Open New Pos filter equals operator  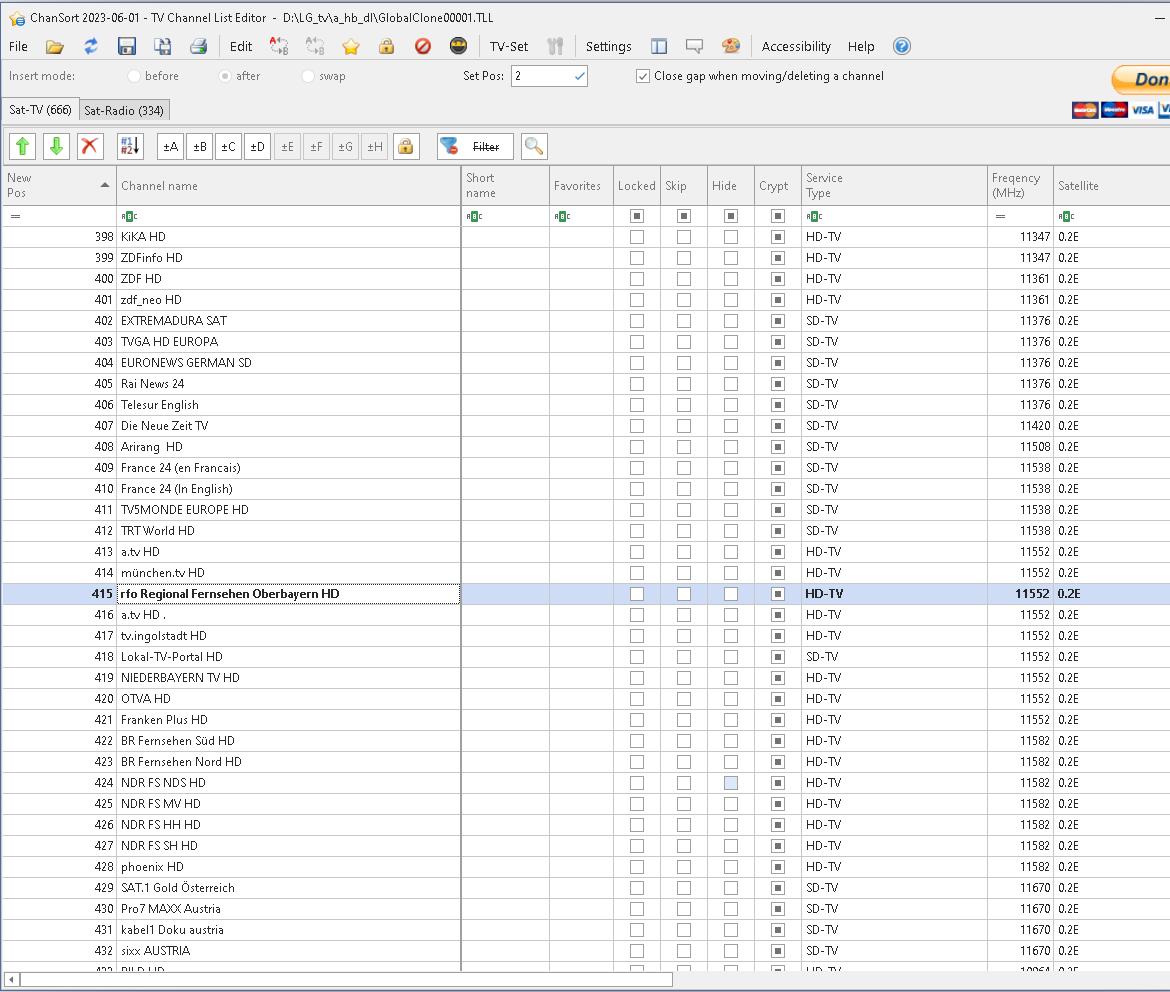15,216
